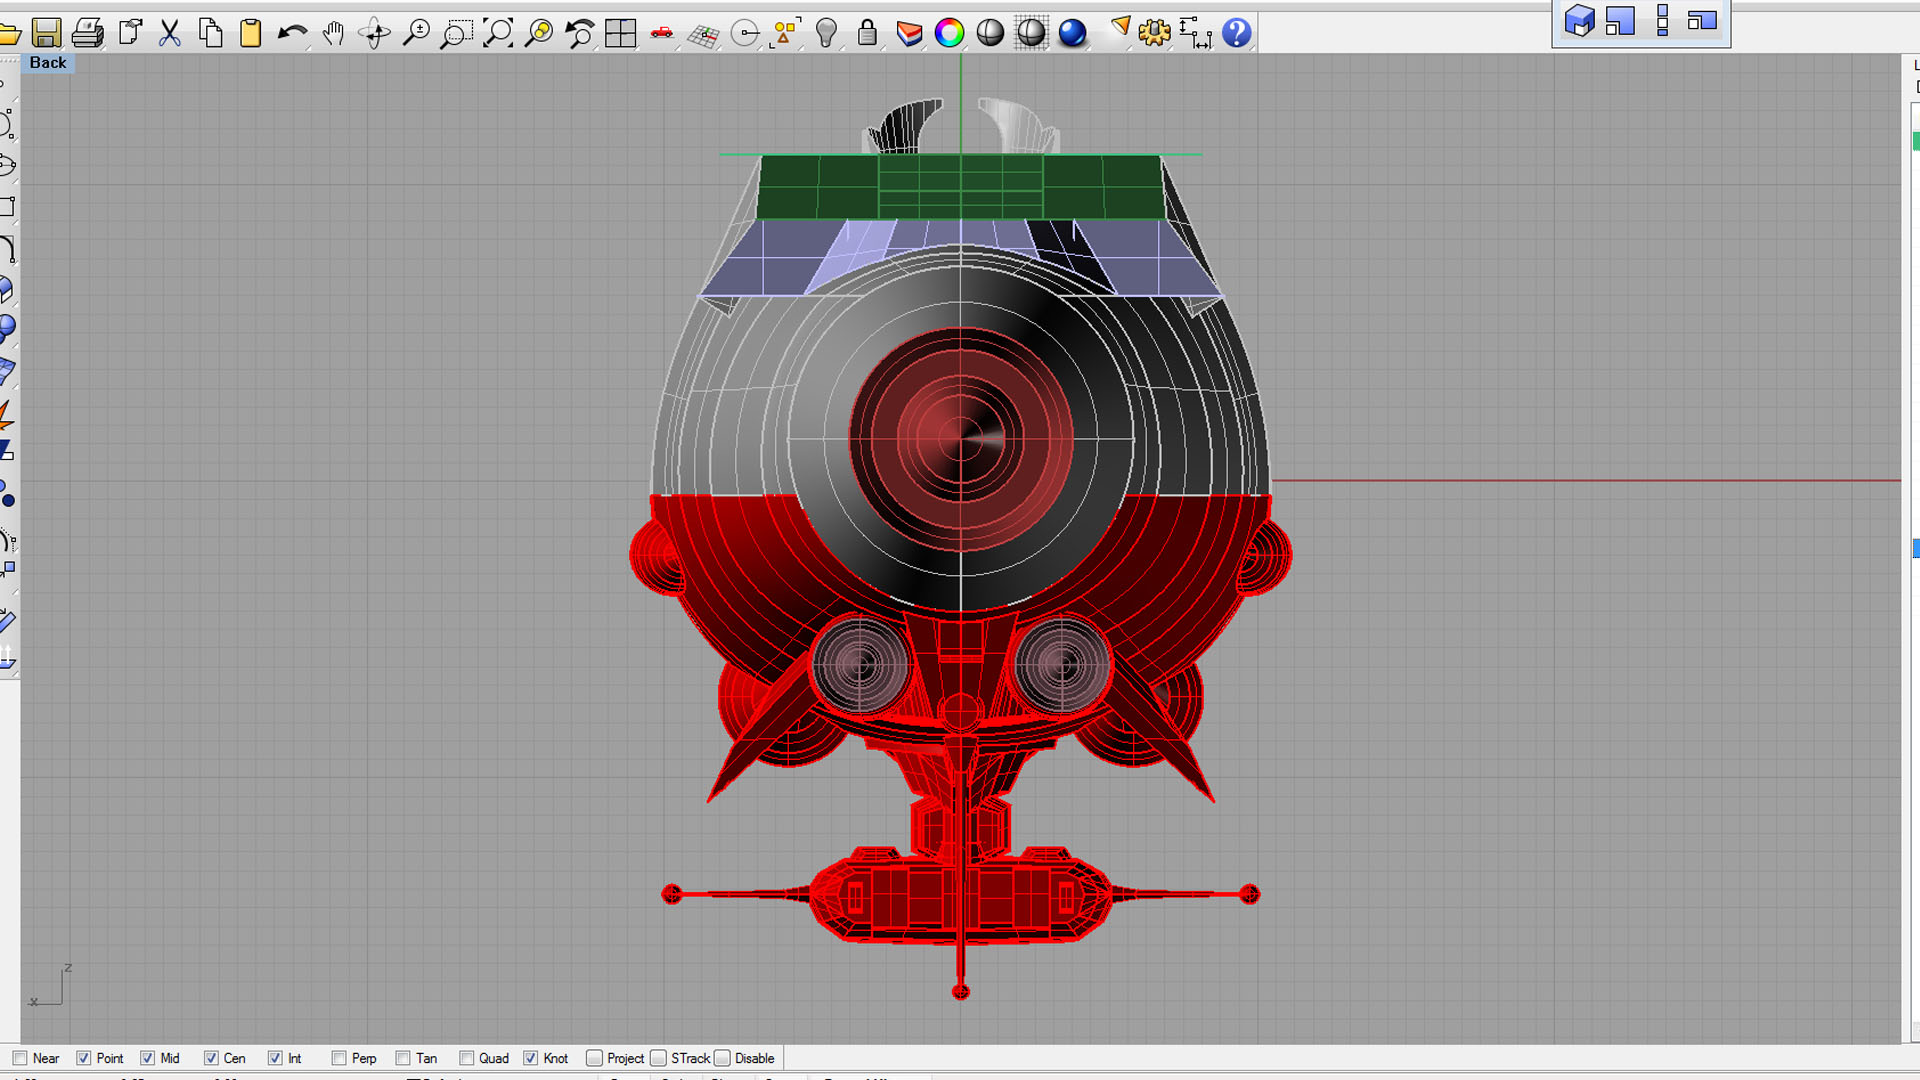Enable the Project osnap option

click(x=594, y=1058)
